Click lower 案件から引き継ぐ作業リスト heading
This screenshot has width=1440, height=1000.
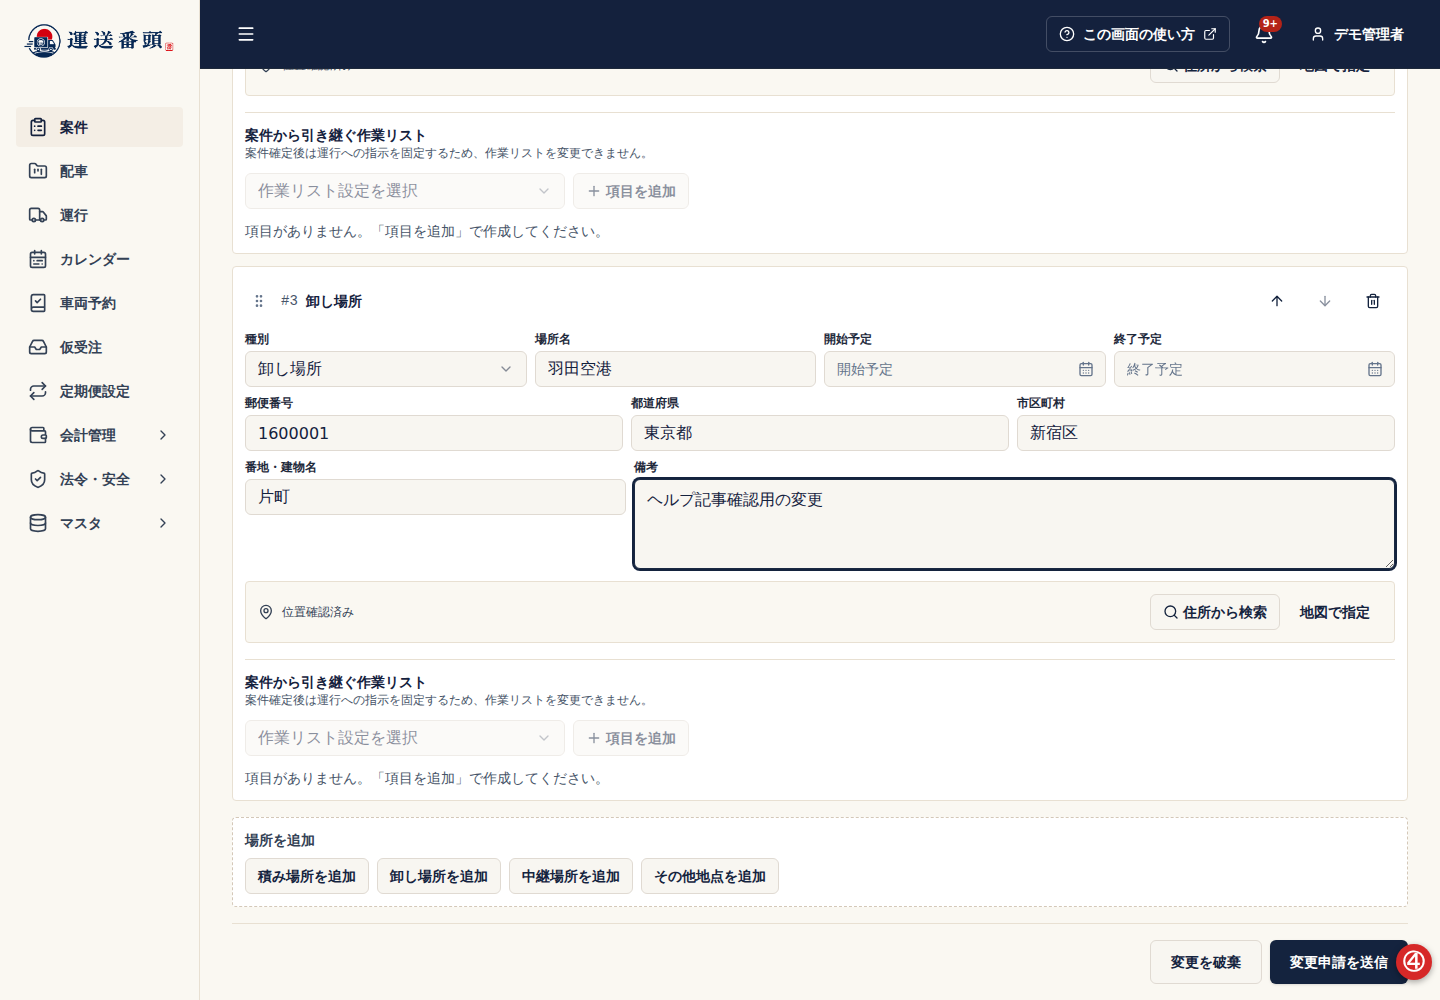click(335, 682)
